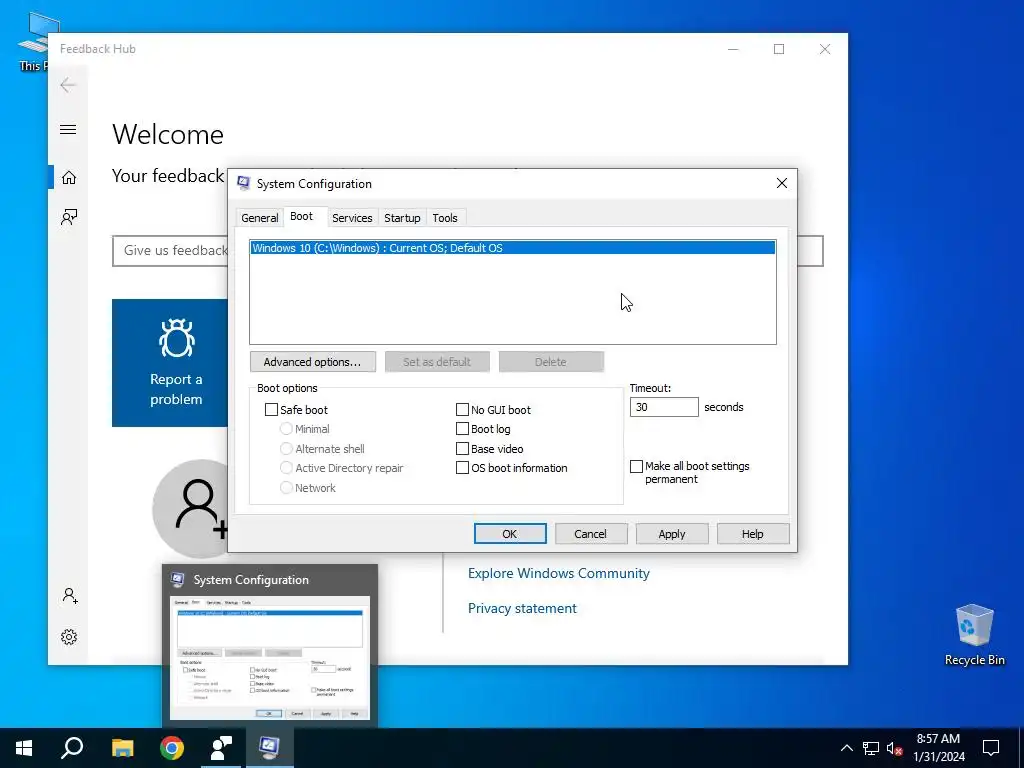Click the Timeout seconds field
Image resolution: width=1024 pixels, height=768 pixels.
(x=664, y=407)
